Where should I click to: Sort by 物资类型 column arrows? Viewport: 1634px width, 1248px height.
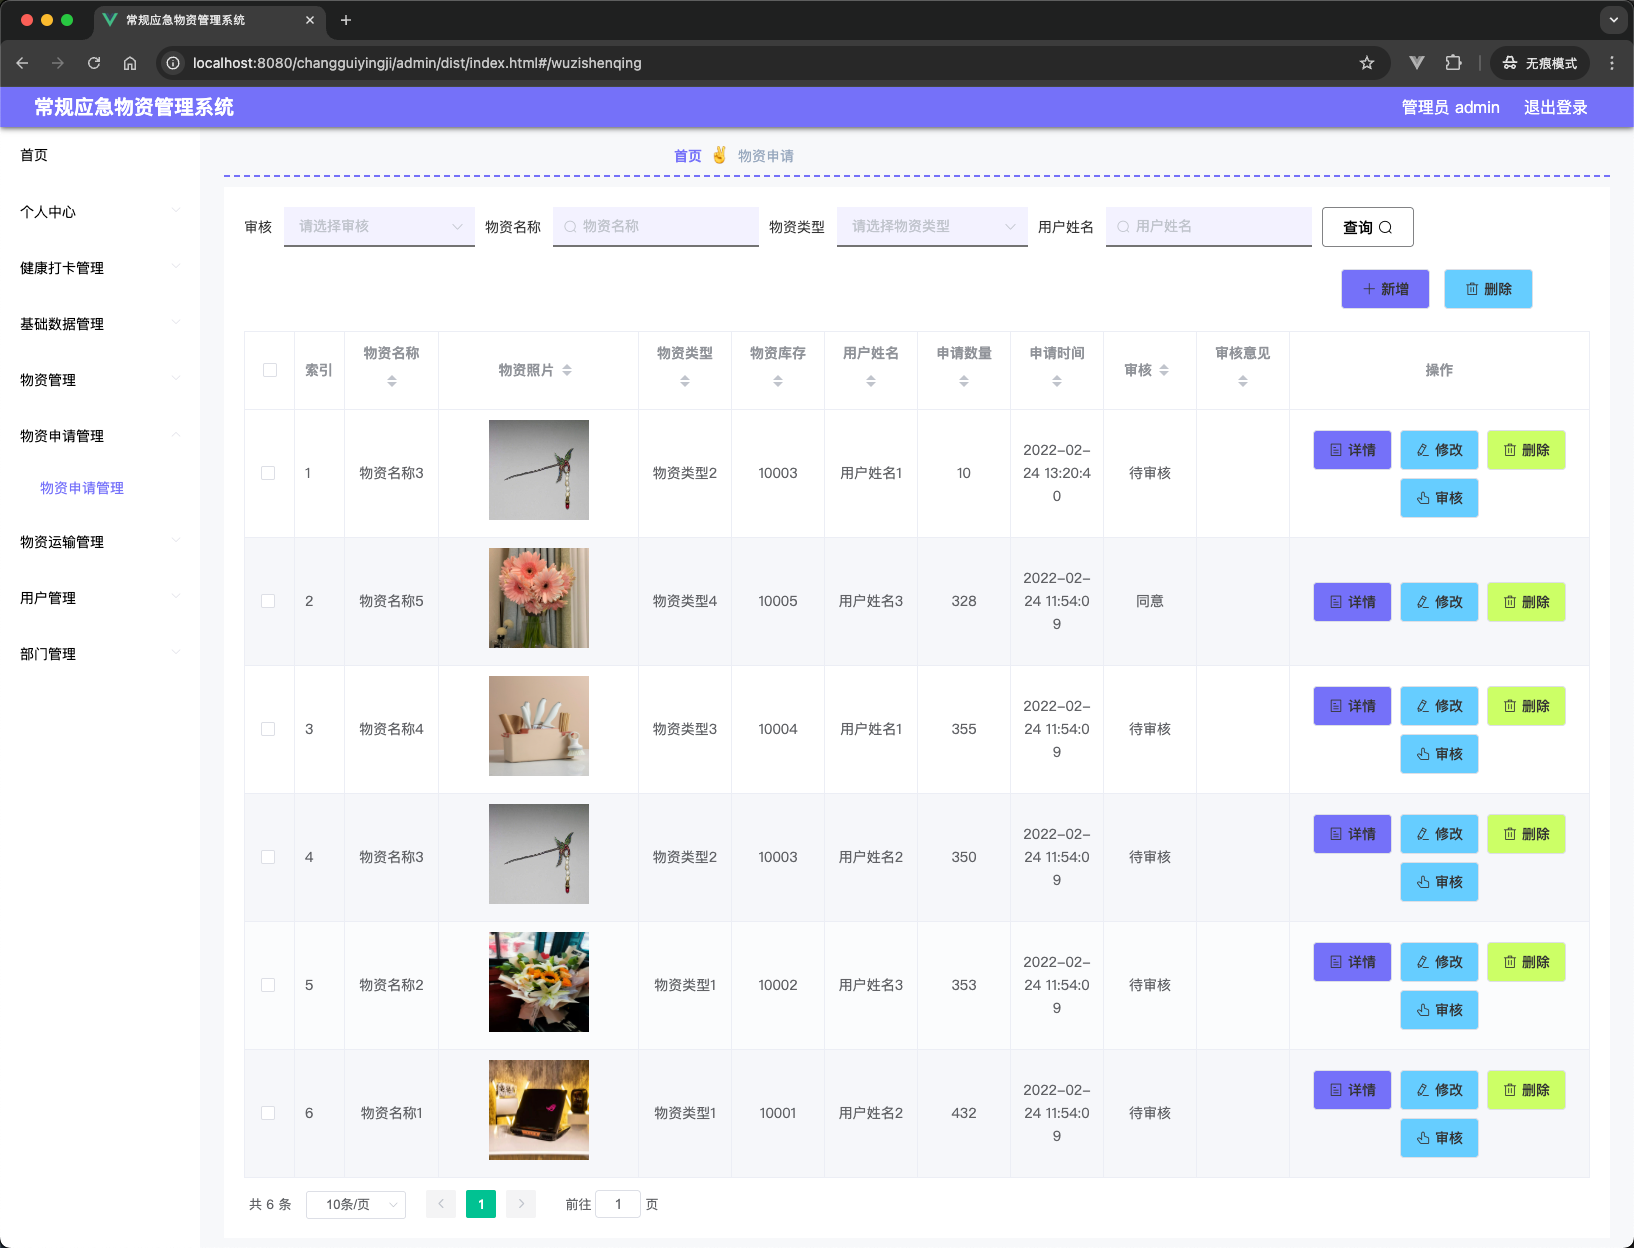click(685, 381)
